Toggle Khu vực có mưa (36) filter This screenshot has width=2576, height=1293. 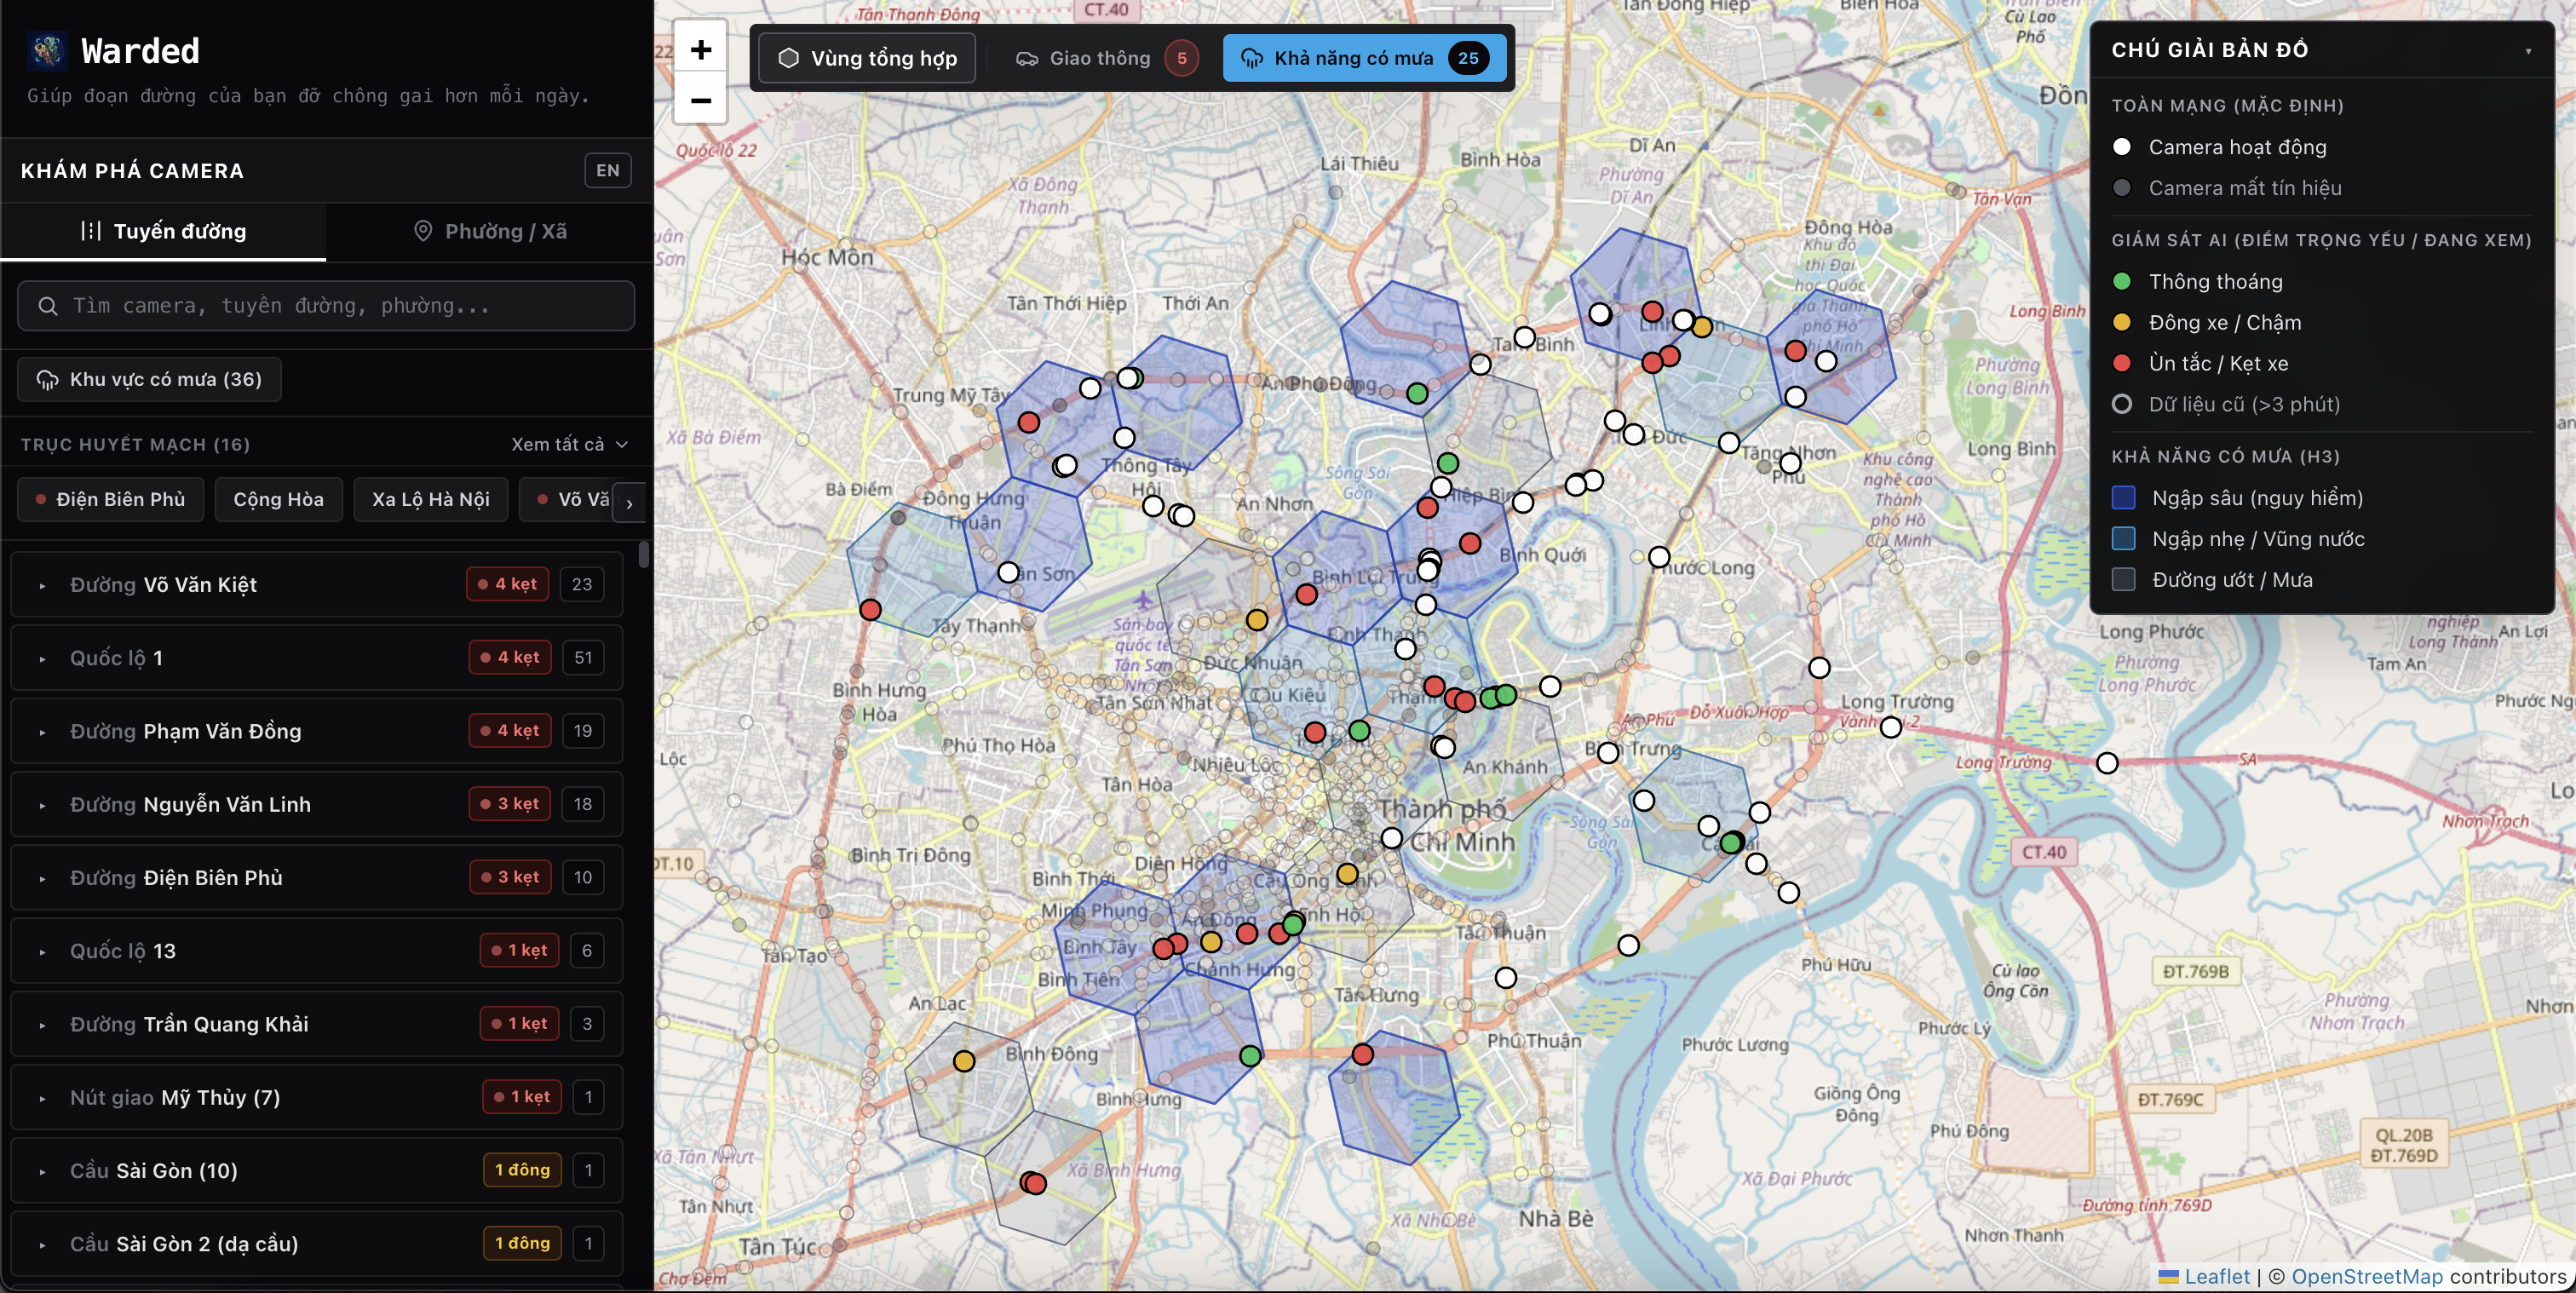click(x=149, y=380)
